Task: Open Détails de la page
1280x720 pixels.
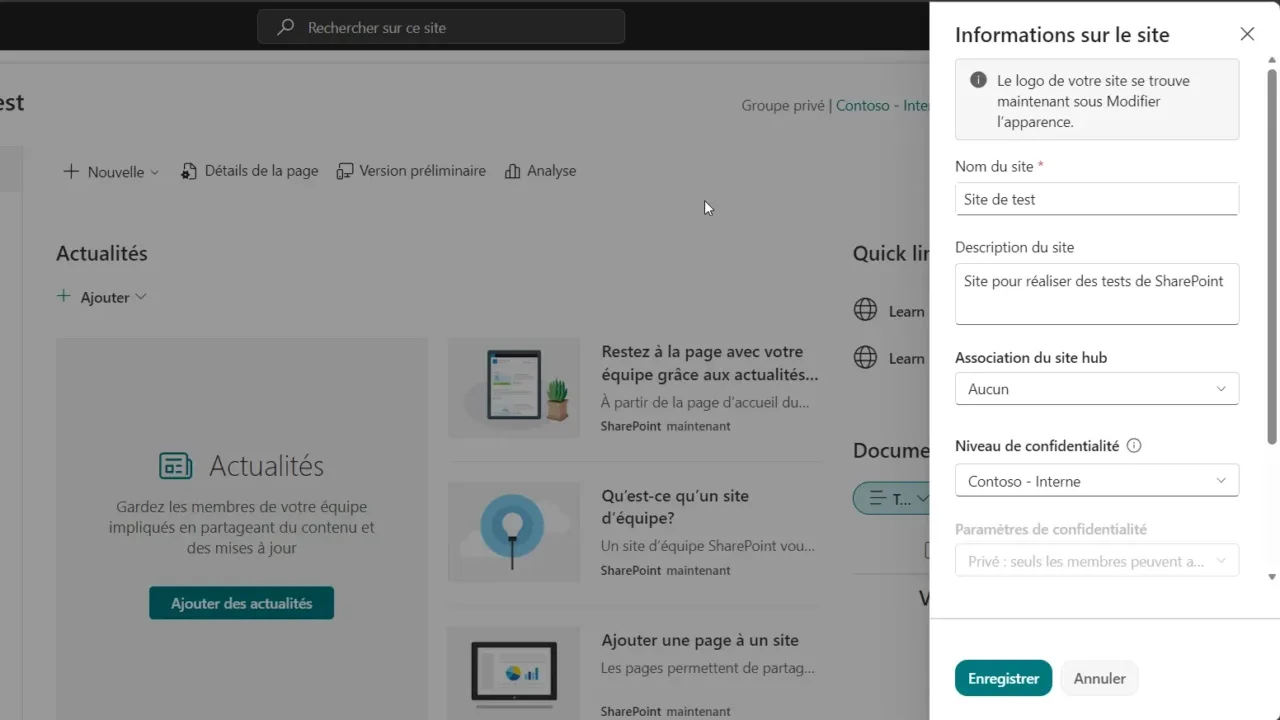Action: (x=249, y=171)
